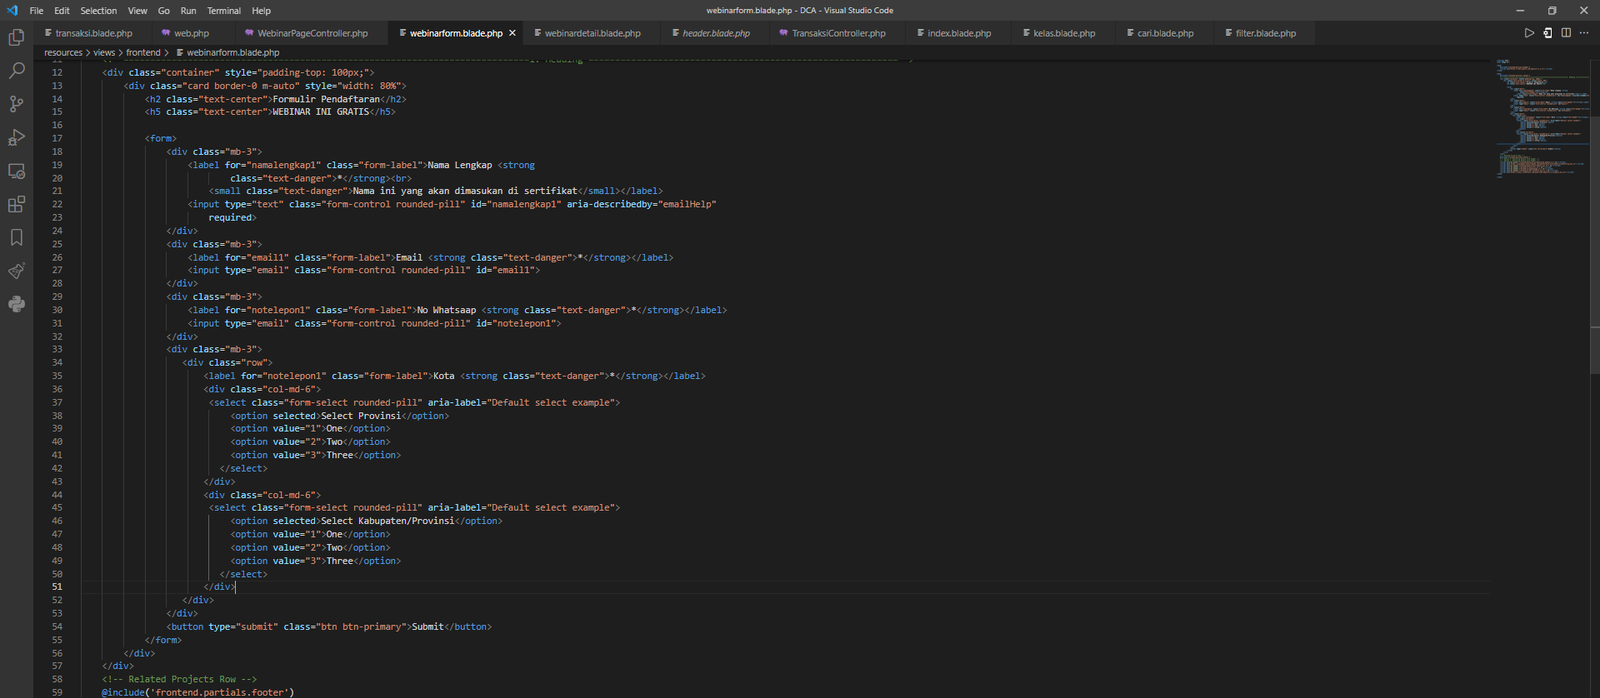The height and width of the screenshot is (698, 1600).
Task: Split the editor to the right
Action: point(1566,33)
